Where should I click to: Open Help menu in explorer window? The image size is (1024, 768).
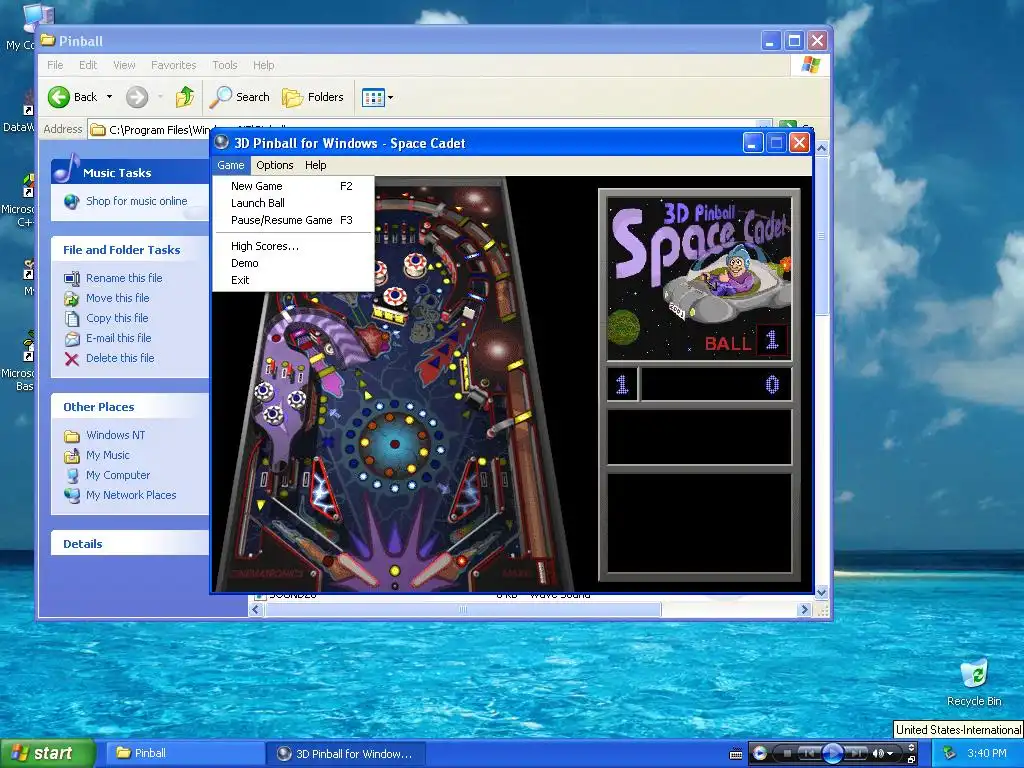(263, 65)
